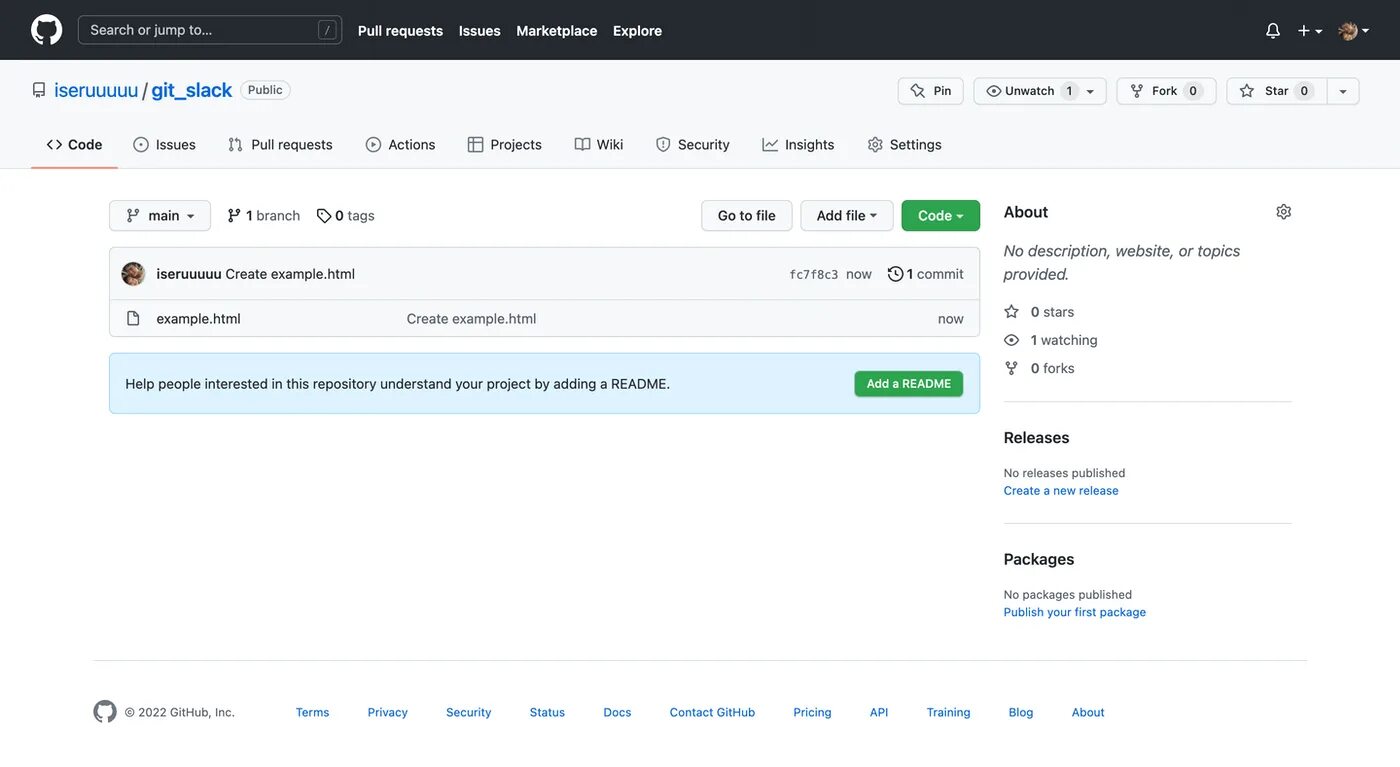
Task: Open the commit history via clock icon
Action: (895, 274)
